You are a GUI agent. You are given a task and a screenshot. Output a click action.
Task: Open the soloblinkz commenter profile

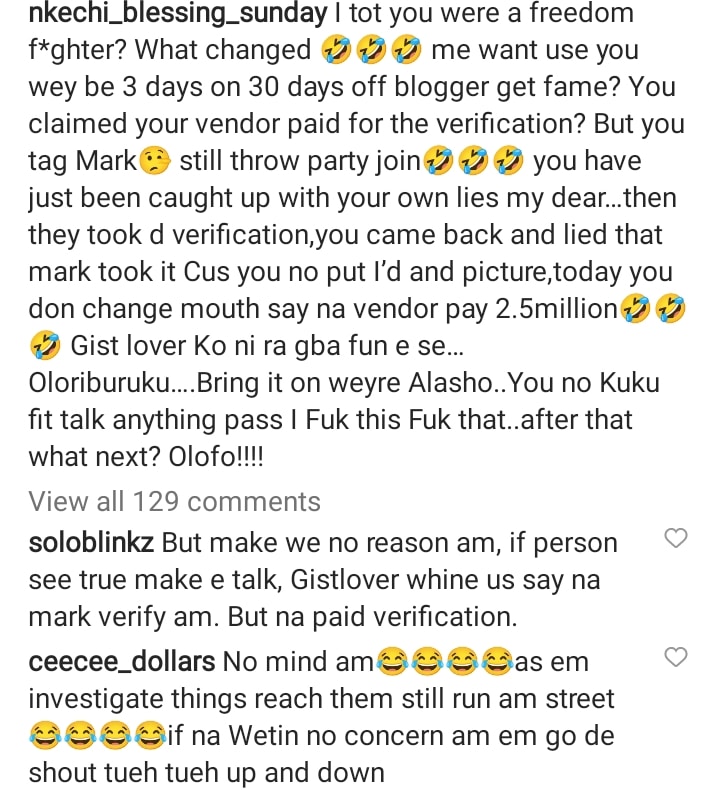point(91,544)
